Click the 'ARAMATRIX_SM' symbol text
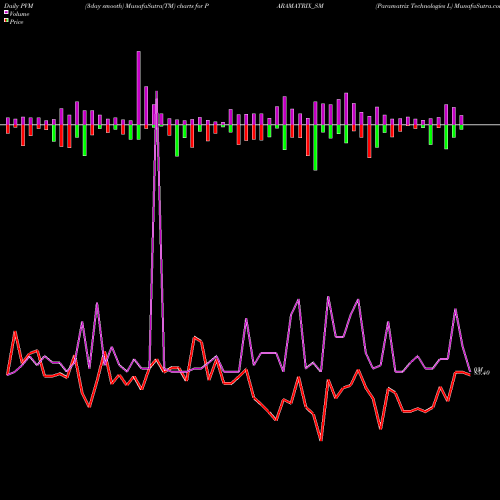Image resolution: width=500 pixels, height=500 pixels. coord(300,6)
